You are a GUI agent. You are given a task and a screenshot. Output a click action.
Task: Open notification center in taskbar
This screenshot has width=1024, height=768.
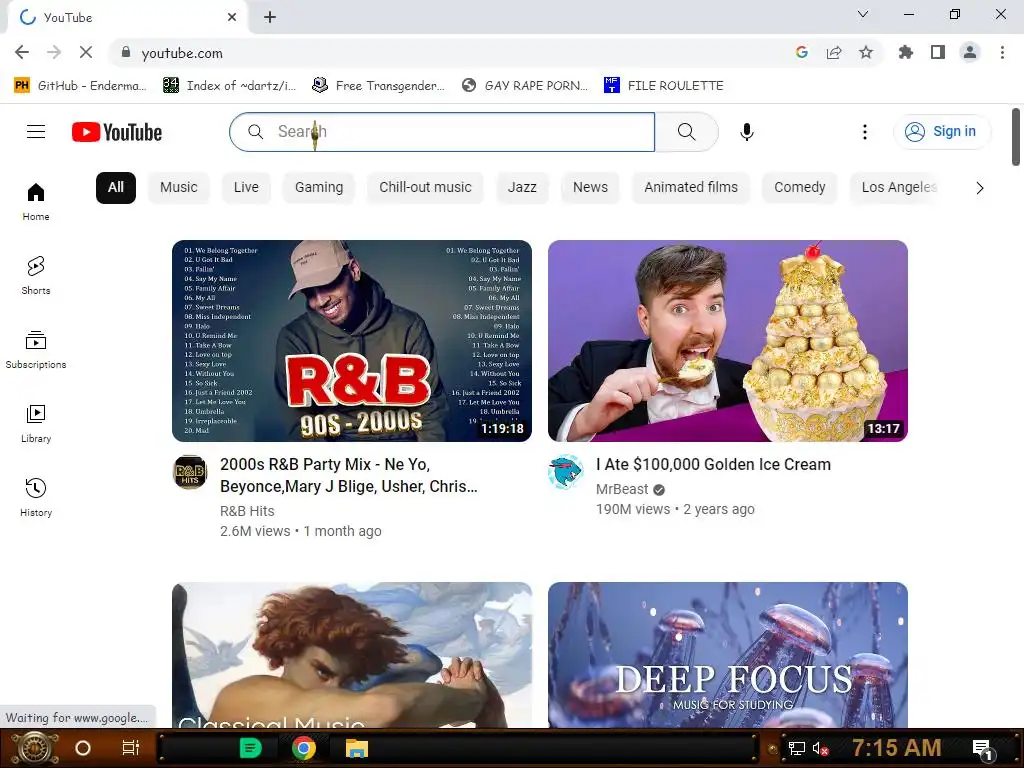(x=983, y=749)
